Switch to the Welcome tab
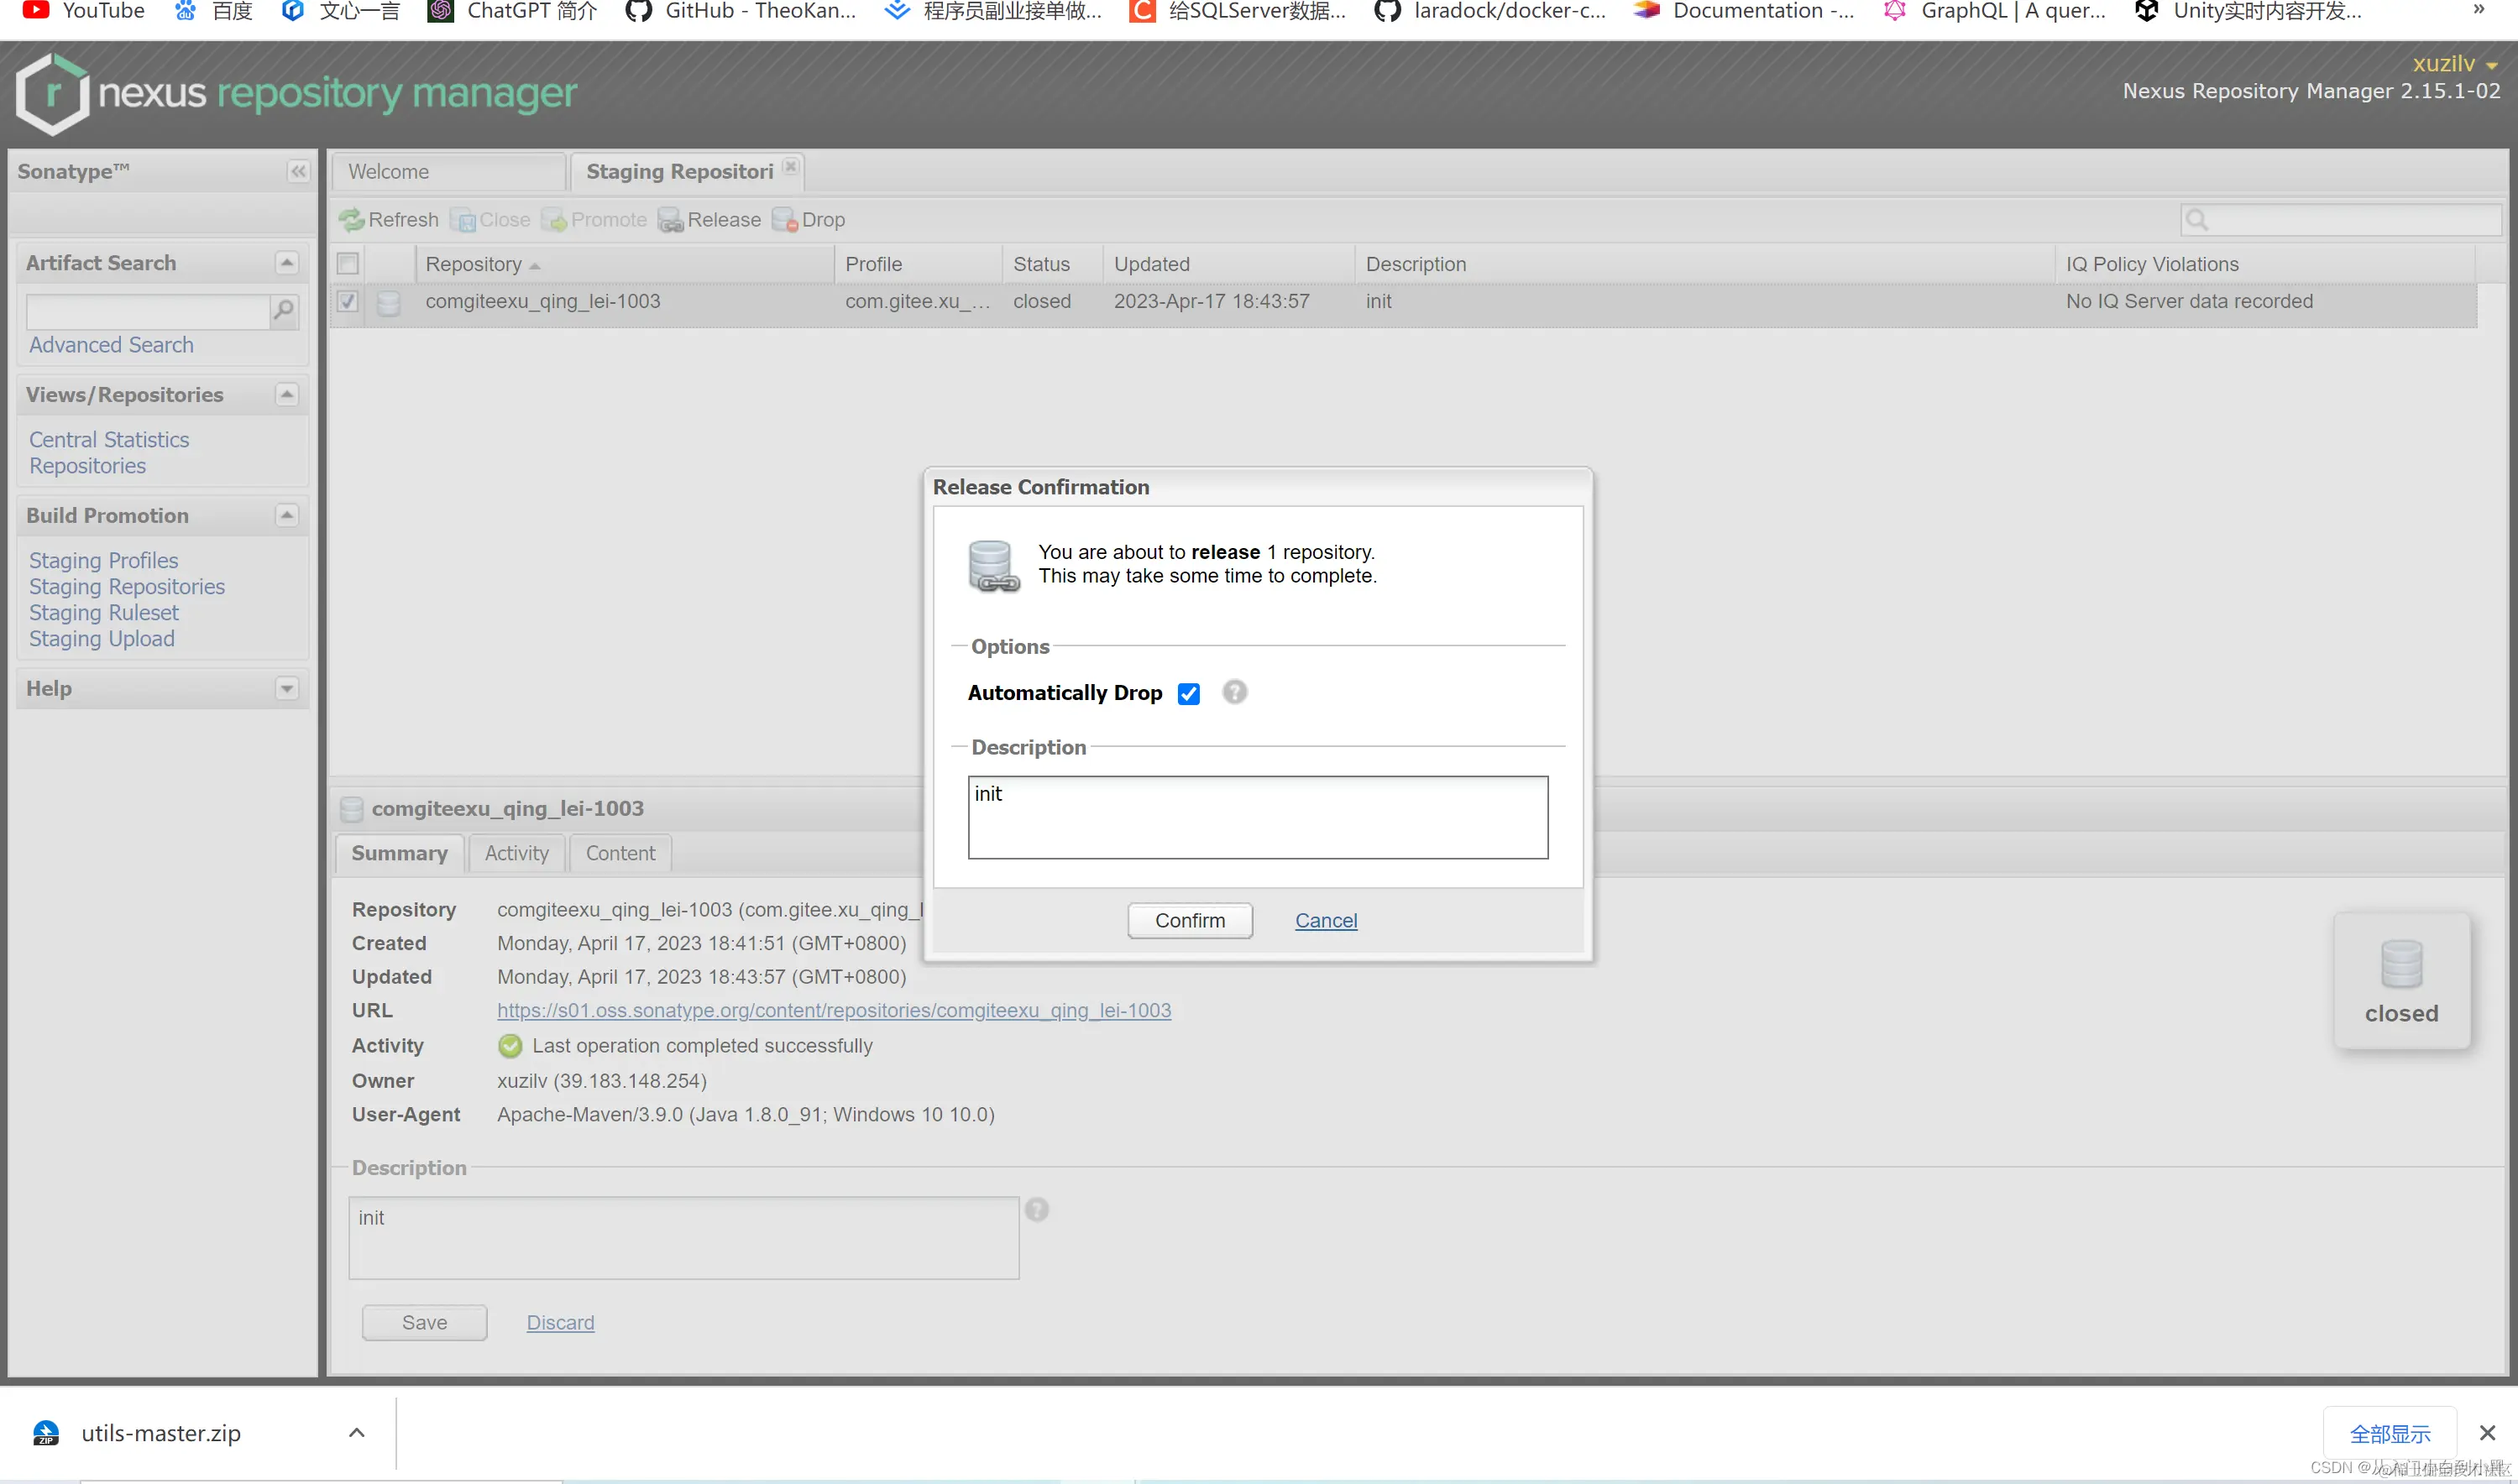The height and width of the screenshot is (1484, 2518). [448, 172]
